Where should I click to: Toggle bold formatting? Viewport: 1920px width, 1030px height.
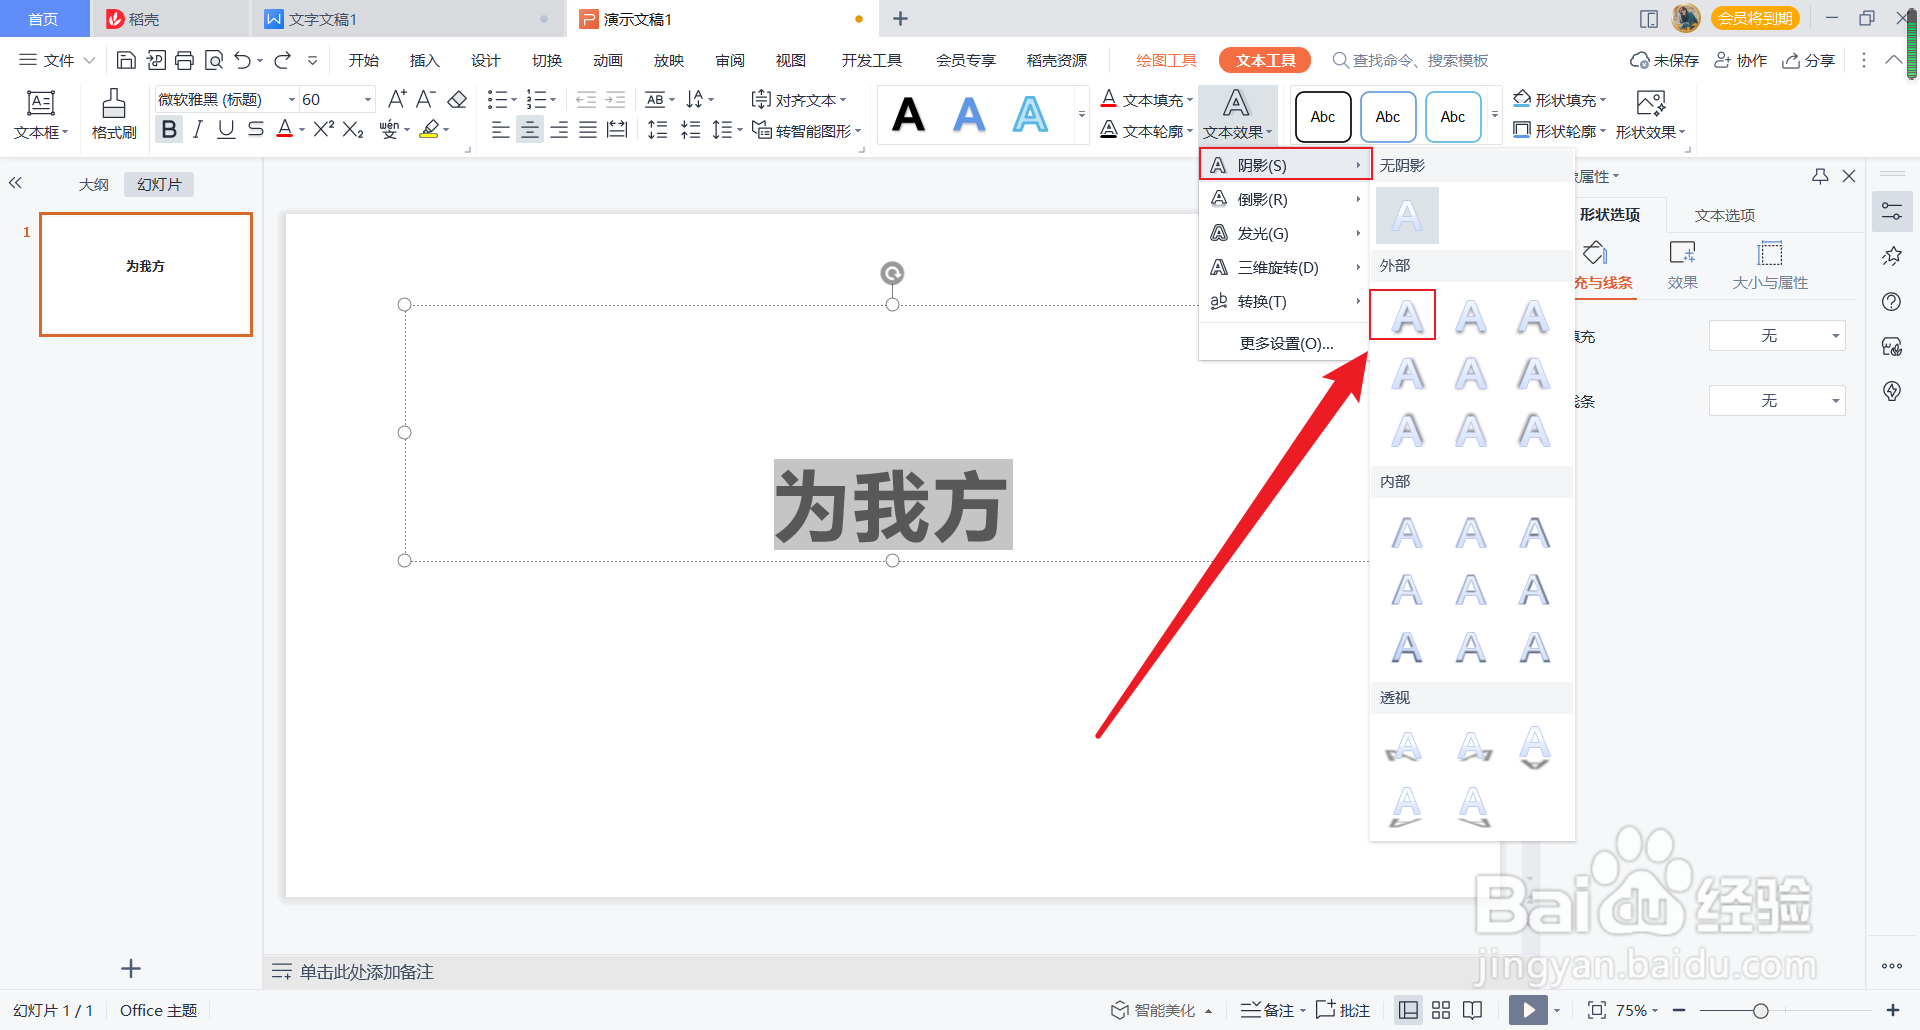tap(169, 129)
